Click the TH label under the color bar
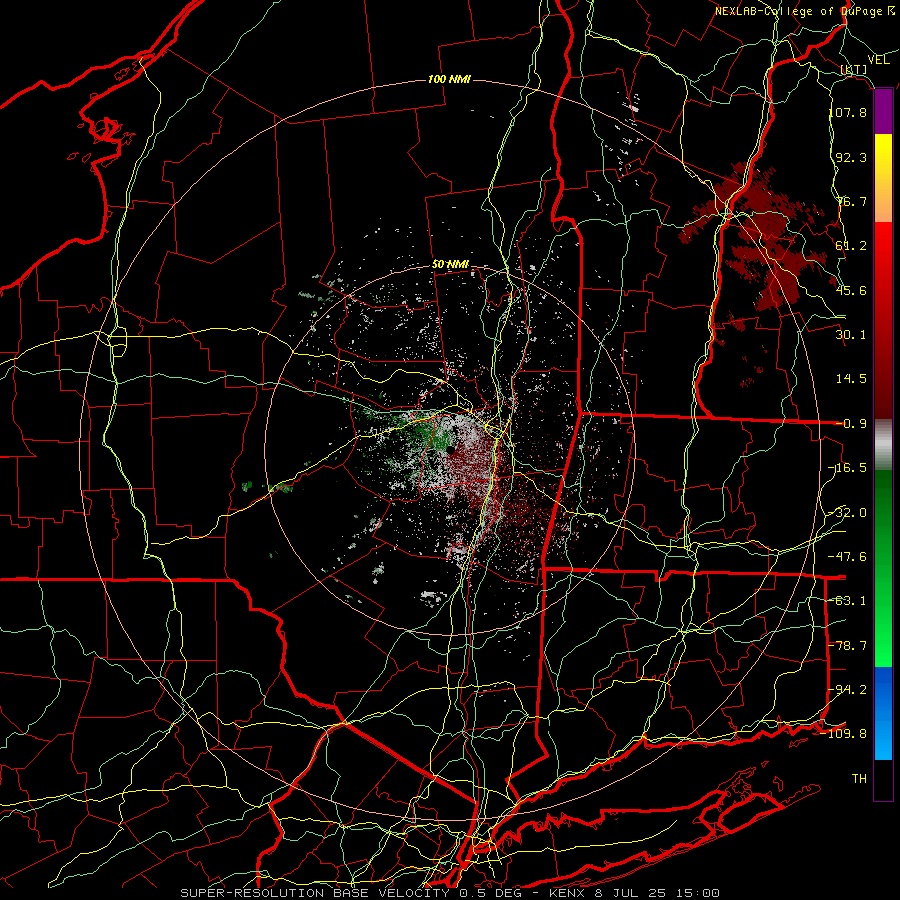The image size is (900, 900). 859,779
